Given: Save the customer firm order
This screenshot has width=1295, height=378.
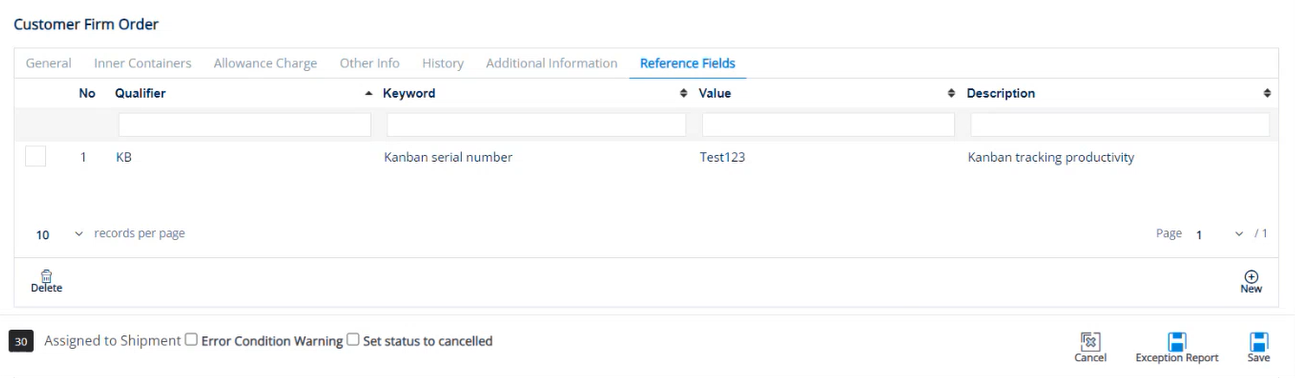Looking at the screenshot, I should pyautogui.click(x=1259, y=342).
